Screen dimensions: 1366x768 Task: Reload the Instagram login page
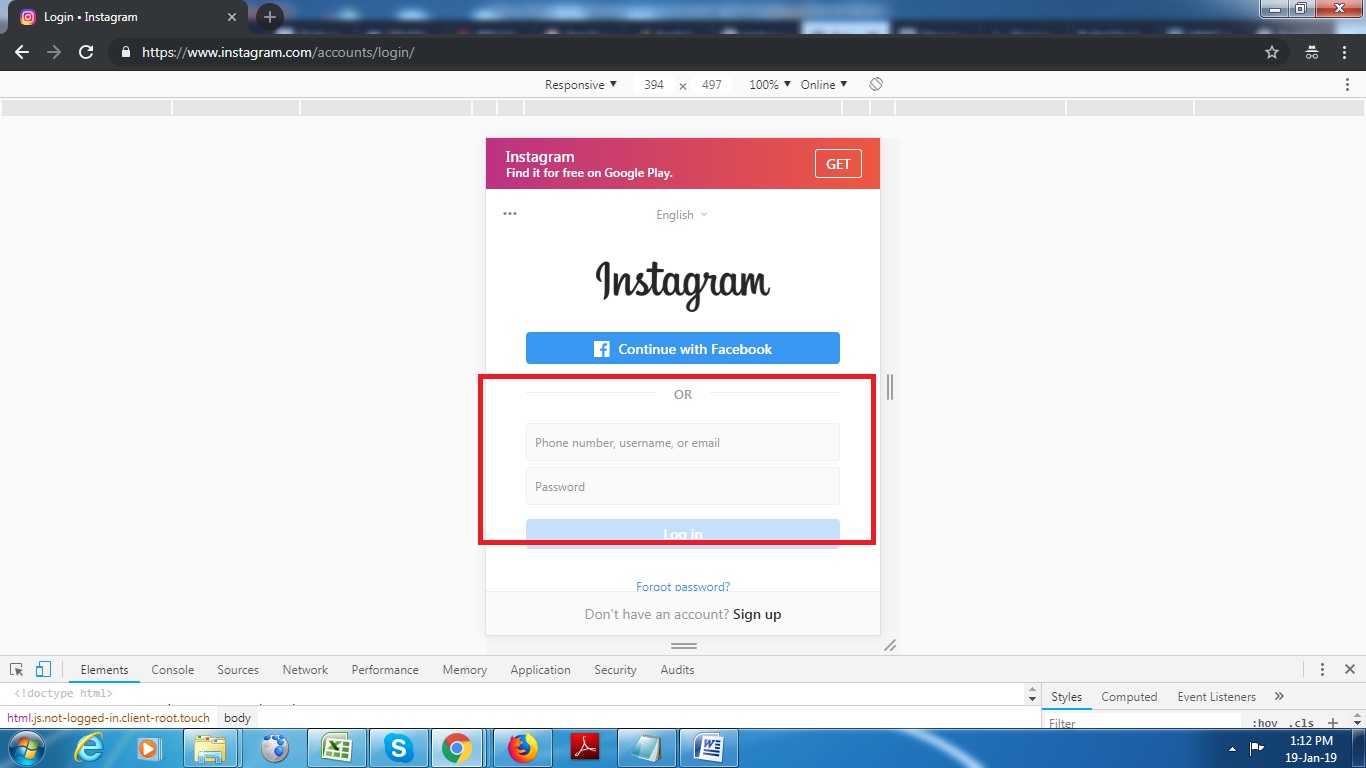pos(86,52)
